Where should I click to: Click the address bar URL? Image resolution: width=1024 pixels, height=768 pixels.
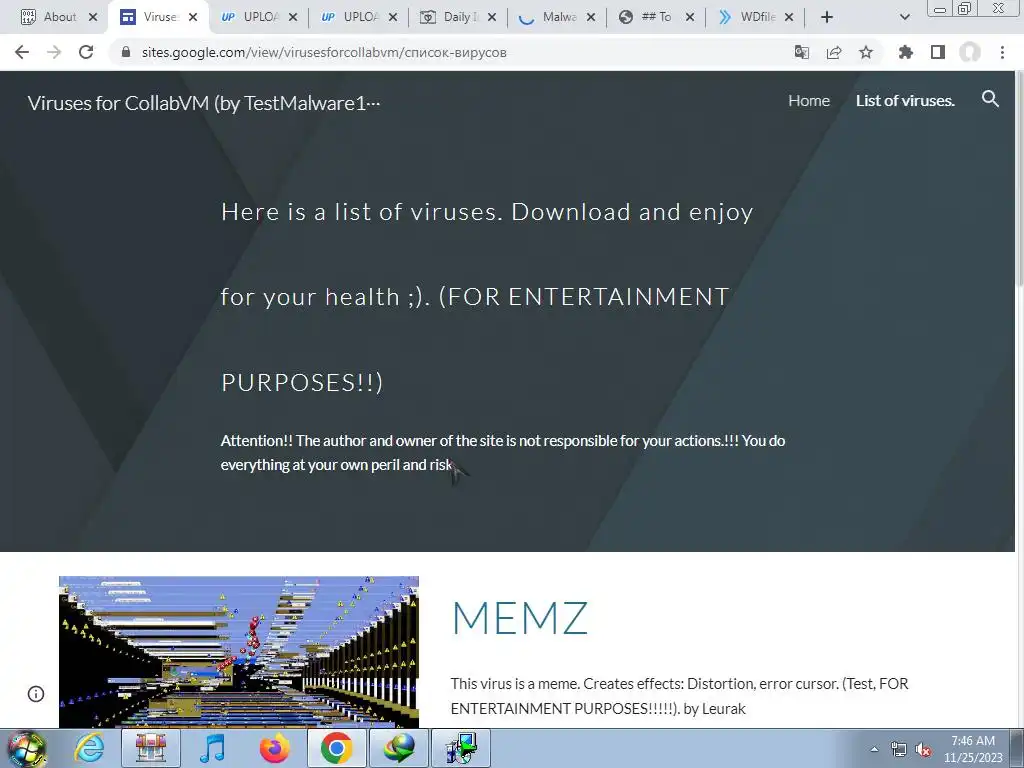[x=324, y=52]
